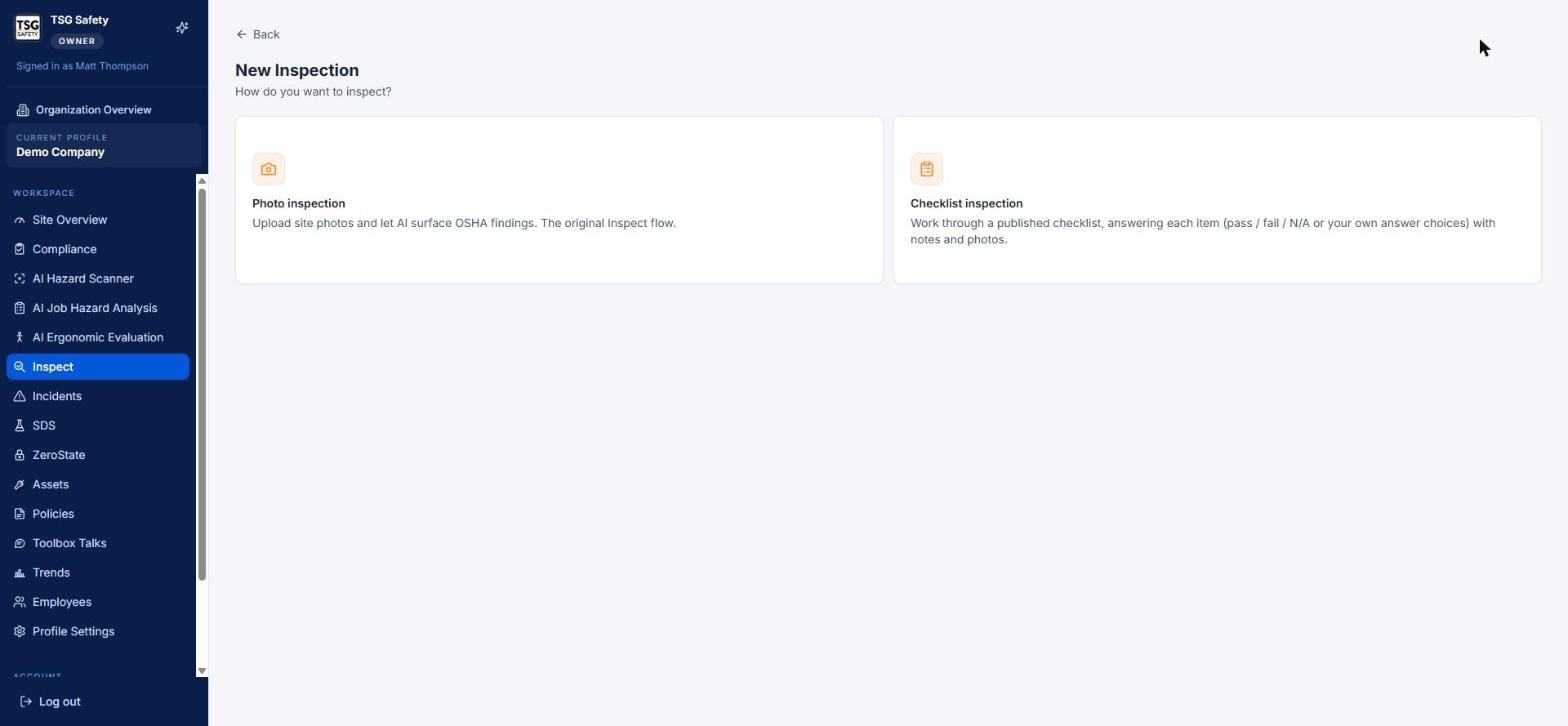Click the AI Hazard Scanner sidebar icon
This screenshot has height=726, width=1568.
[x=19, y=279]
